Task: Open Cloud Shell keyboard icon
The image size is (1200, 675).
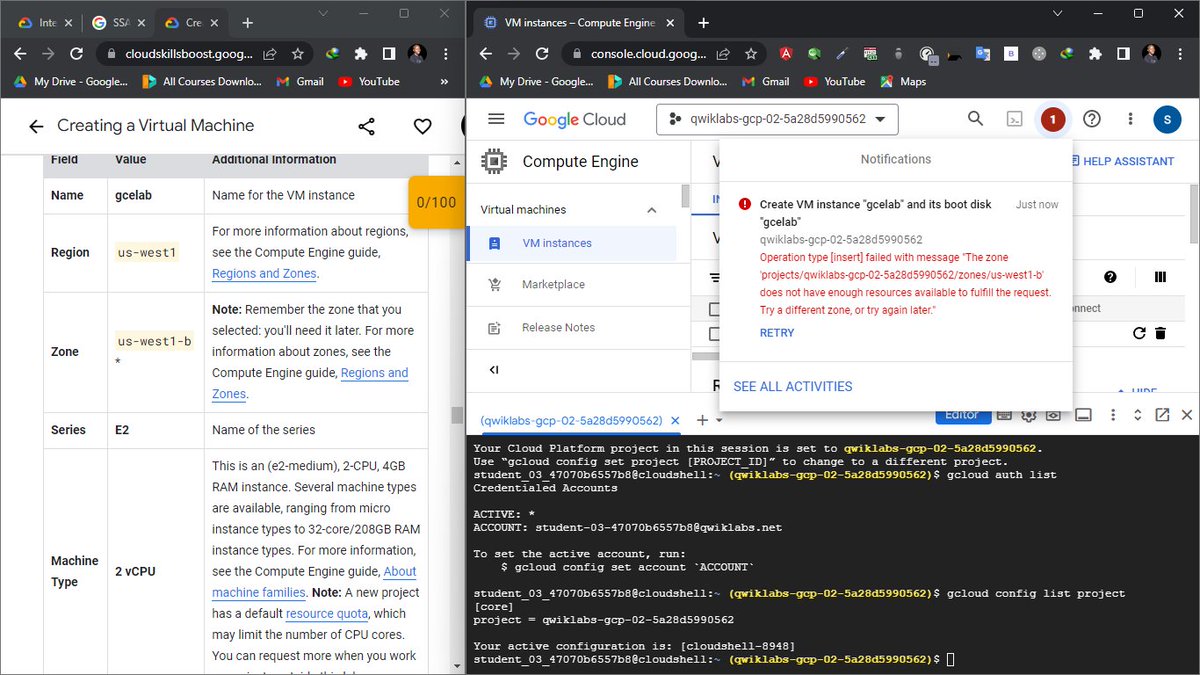Action: pyautogui.click(x=1004, y=415)
